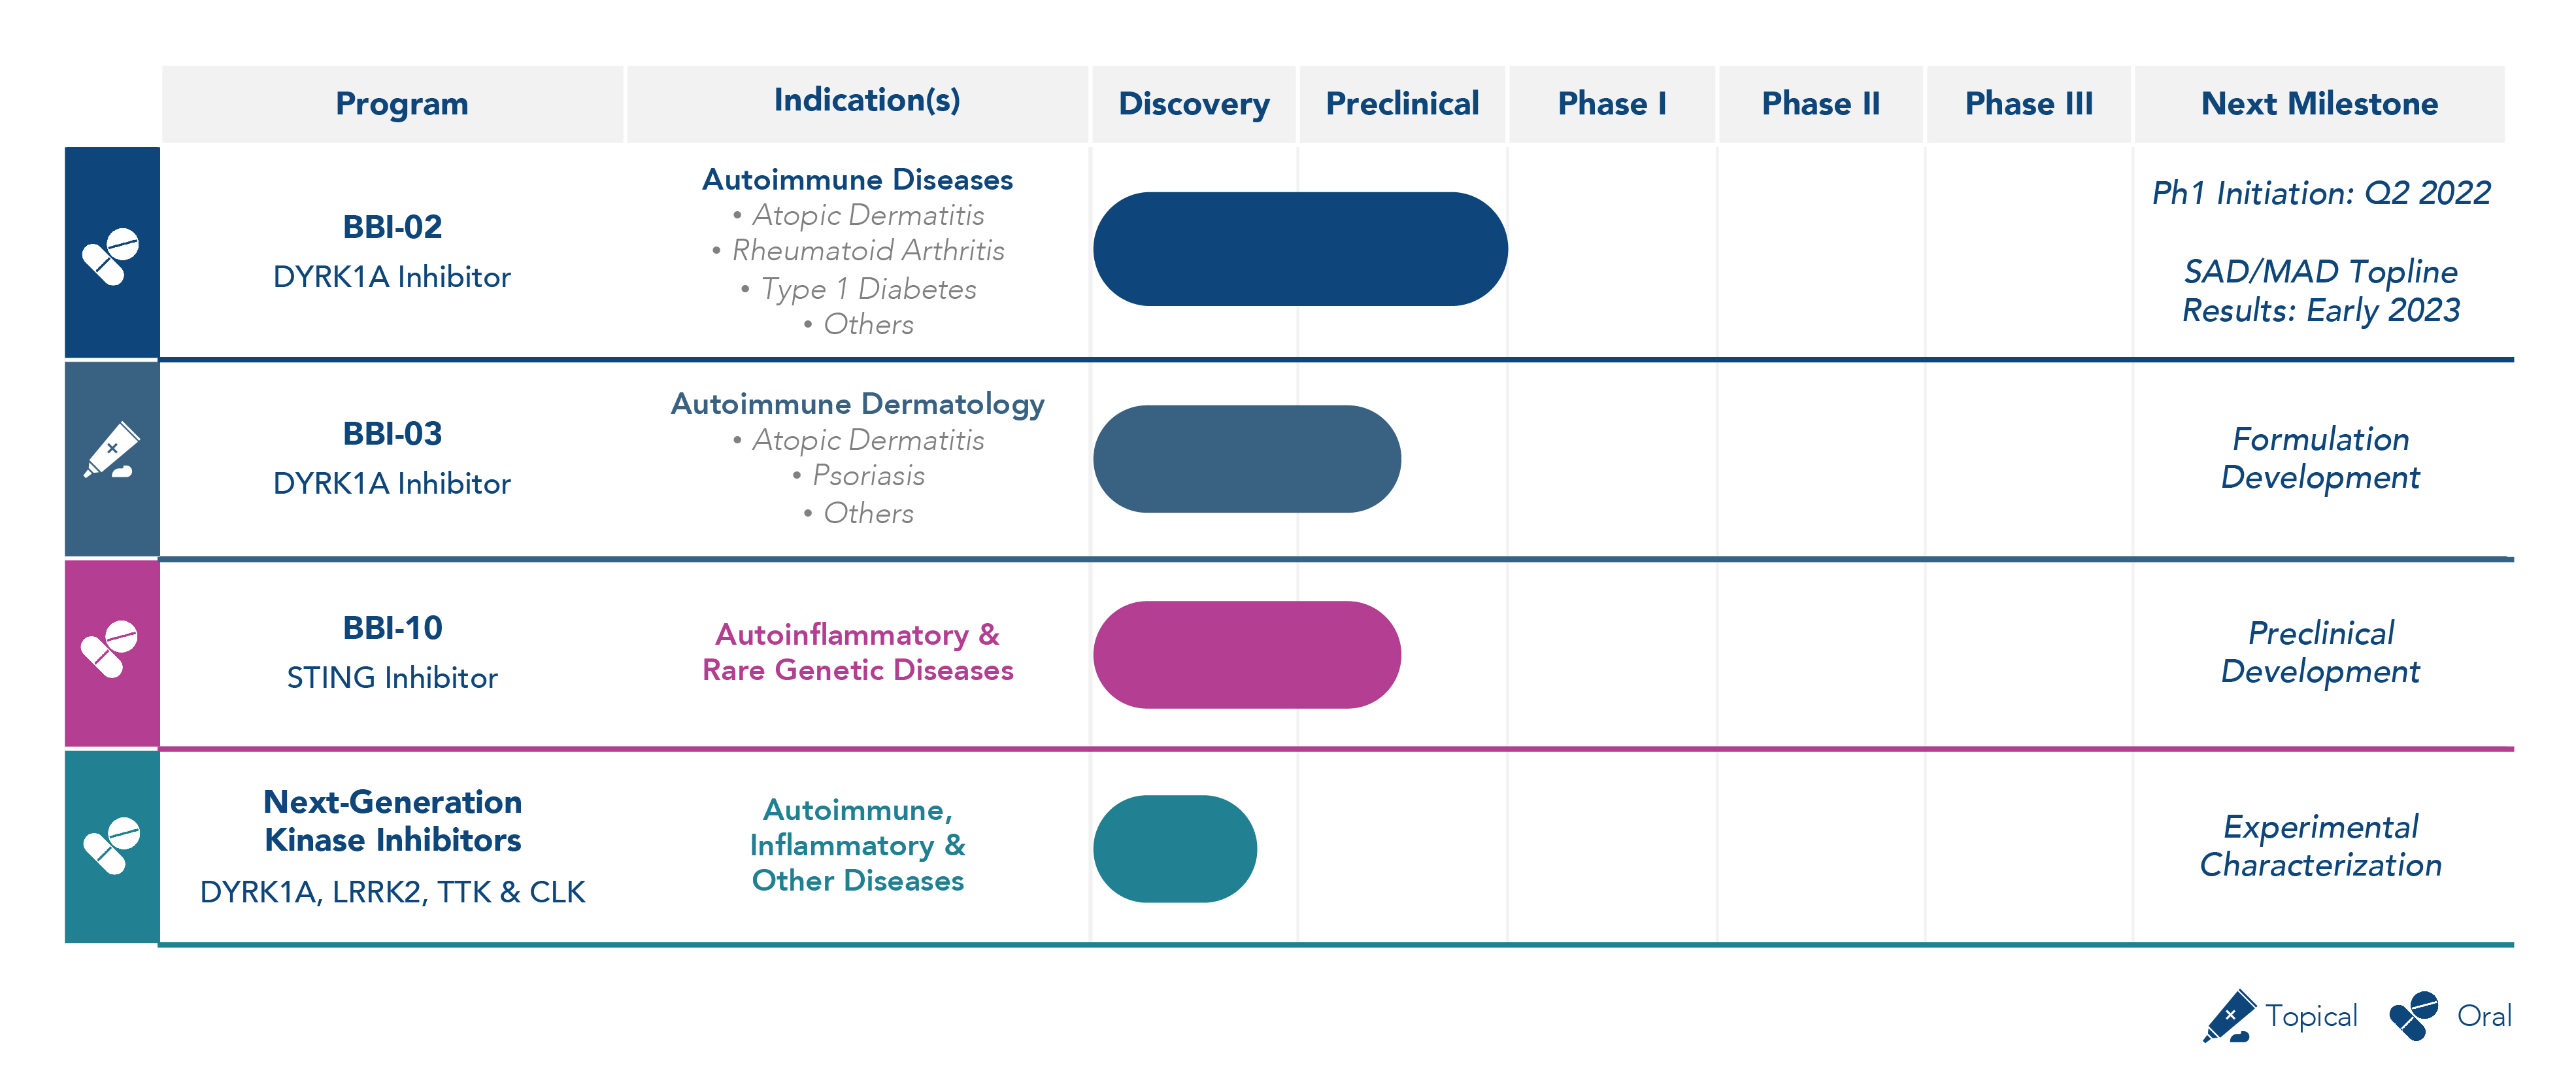Click the Next-Generation Kinase Inhibitors pill icon
The width and height of the screenshot is (2576, 1092).
pyautogui.click(x=111, y=845)
